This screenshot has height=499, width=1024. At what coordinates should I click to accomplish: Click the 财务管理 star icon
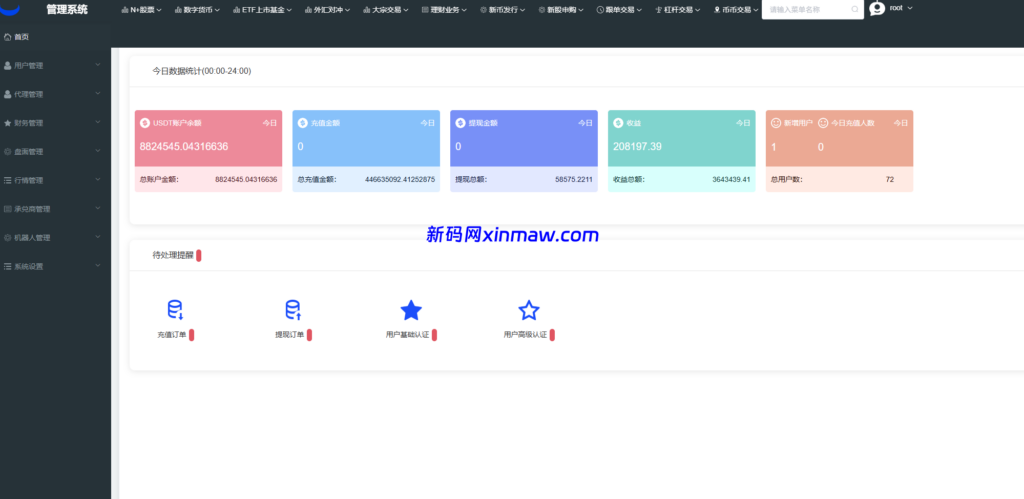pyautogui.click(x=7, y=123)
